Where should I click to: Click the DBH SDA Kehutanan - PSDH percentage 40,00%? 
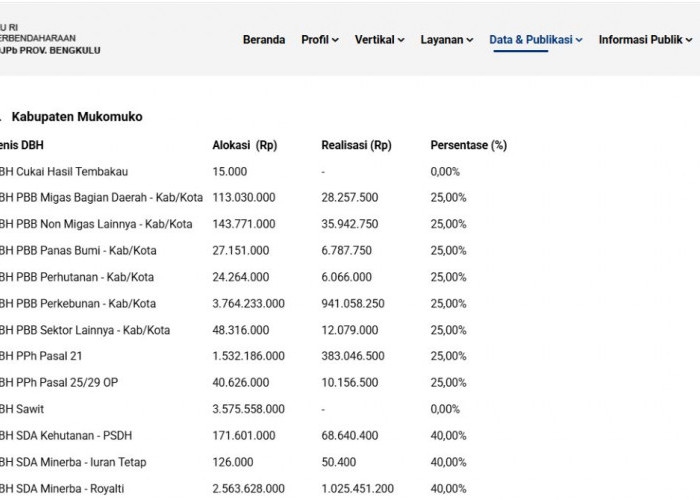pyautogui.click(x=448, y=435)
